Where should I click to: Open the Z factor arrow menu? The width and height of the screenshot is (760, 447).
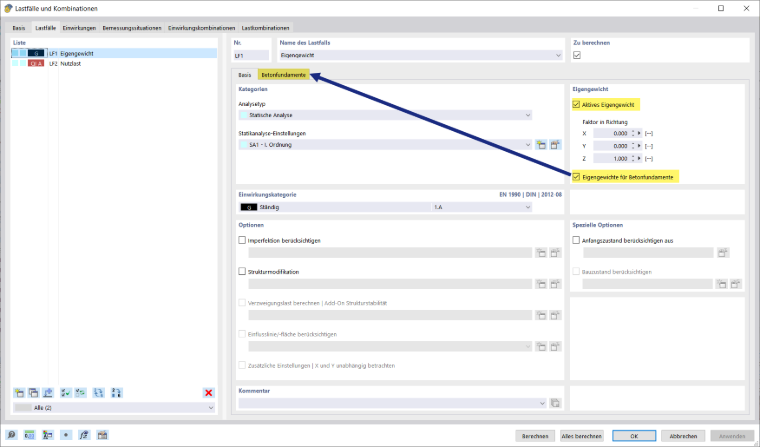639,159
